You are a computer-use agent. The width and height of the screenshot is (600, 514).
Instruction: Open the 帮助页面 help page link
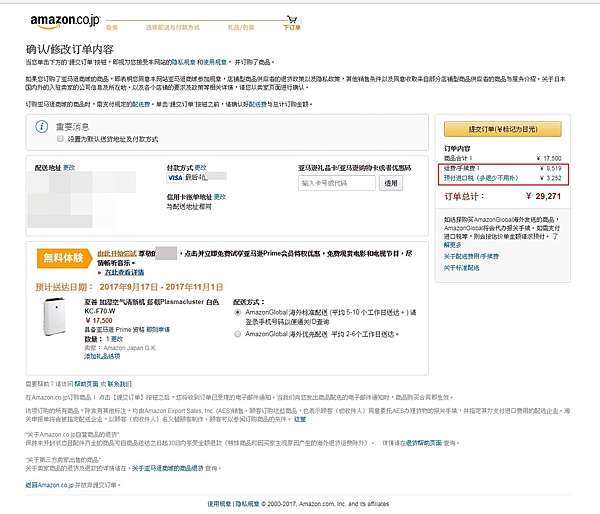[86, 384]
